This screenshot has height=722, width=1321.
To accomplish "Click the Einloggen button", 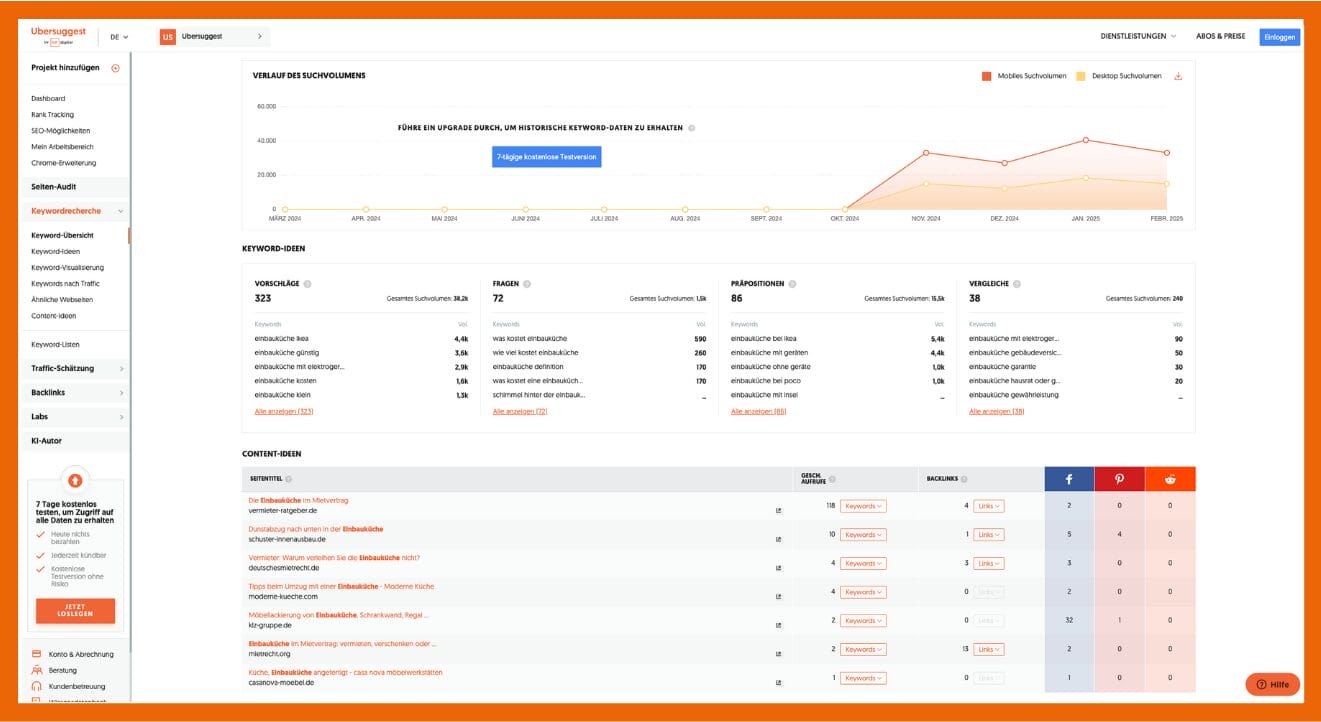I will 1279,37.
